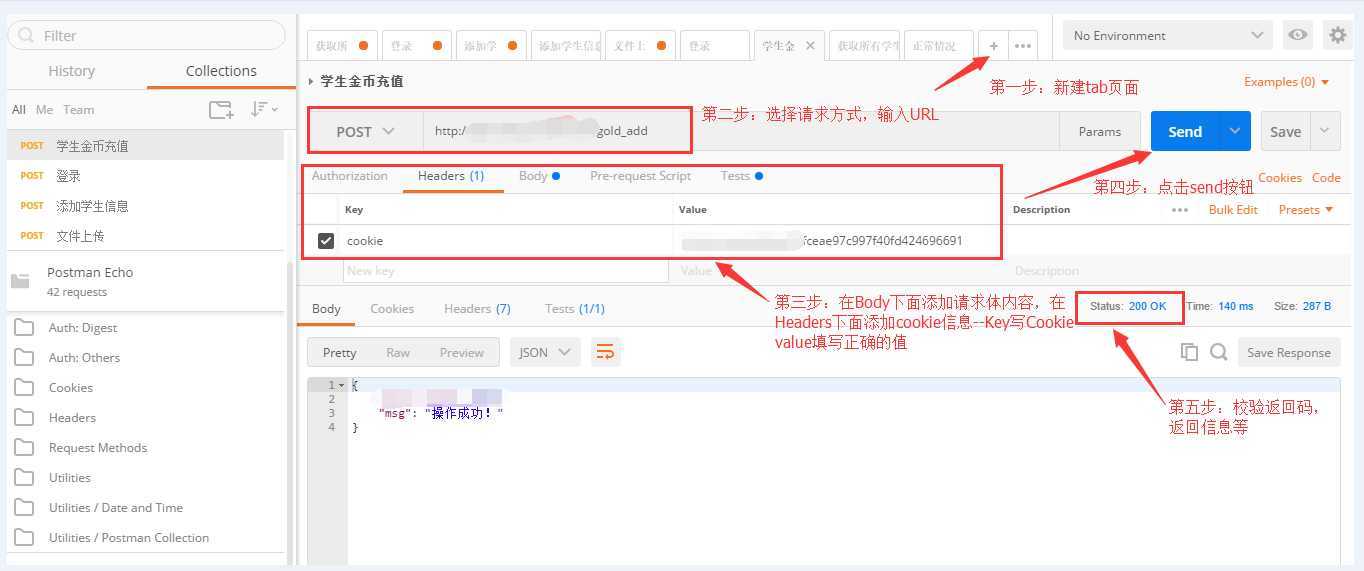Open a new request tab with the plus icon

[x=993, y=46]
